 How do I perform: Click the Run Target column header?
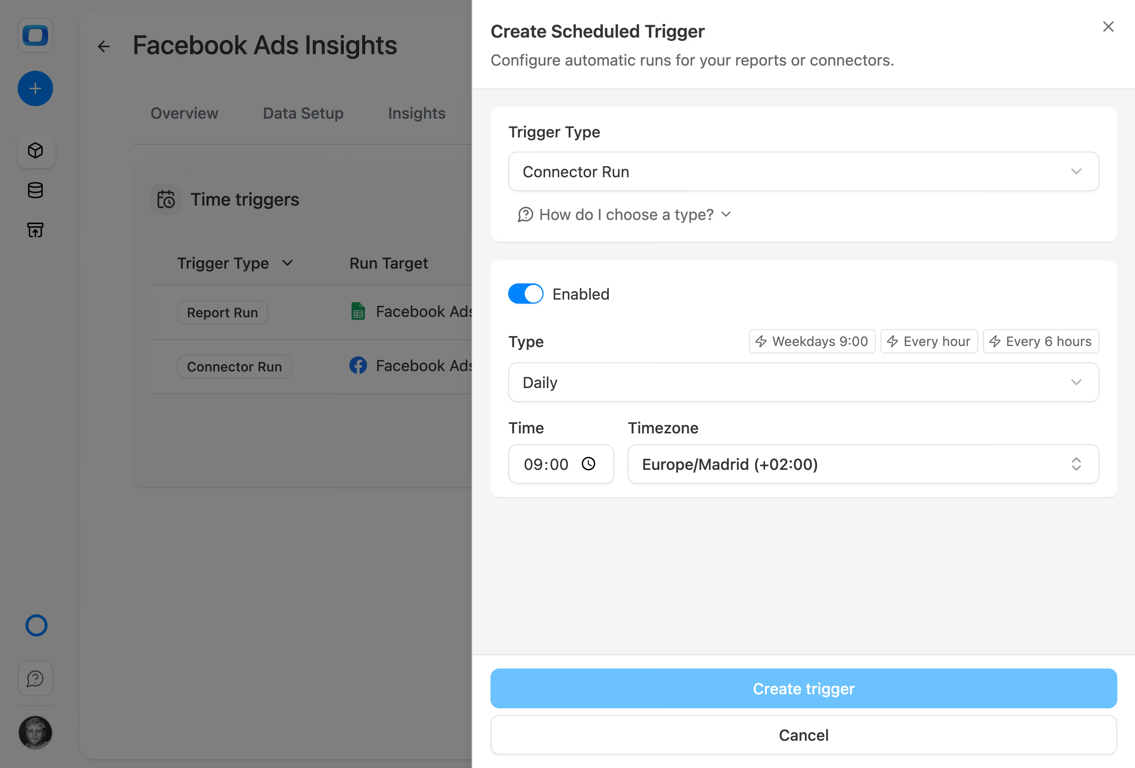click(x=389, y=263)
